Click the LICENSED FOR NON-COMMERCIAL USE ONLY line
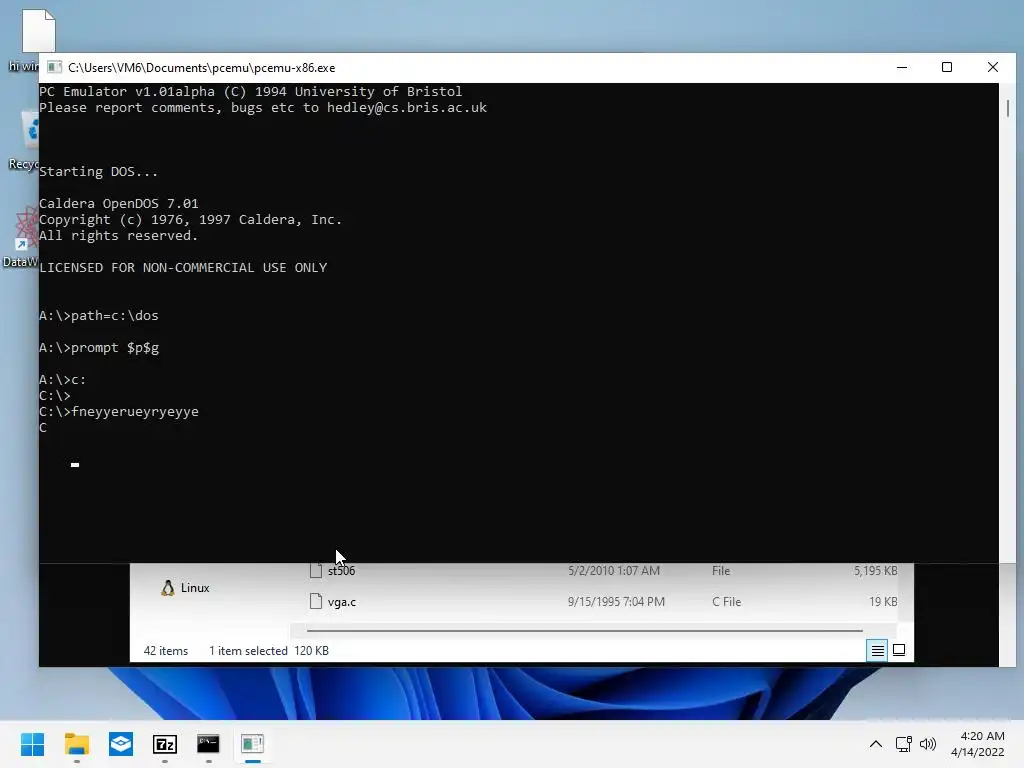This screenshot has height=768, width=1024. click(x=184, y=268)
